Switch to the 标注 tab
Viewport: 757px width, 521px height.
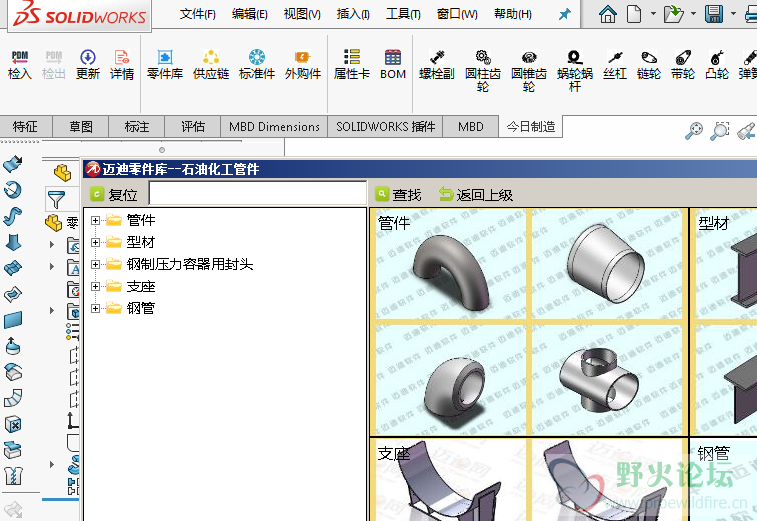point(137,127)
